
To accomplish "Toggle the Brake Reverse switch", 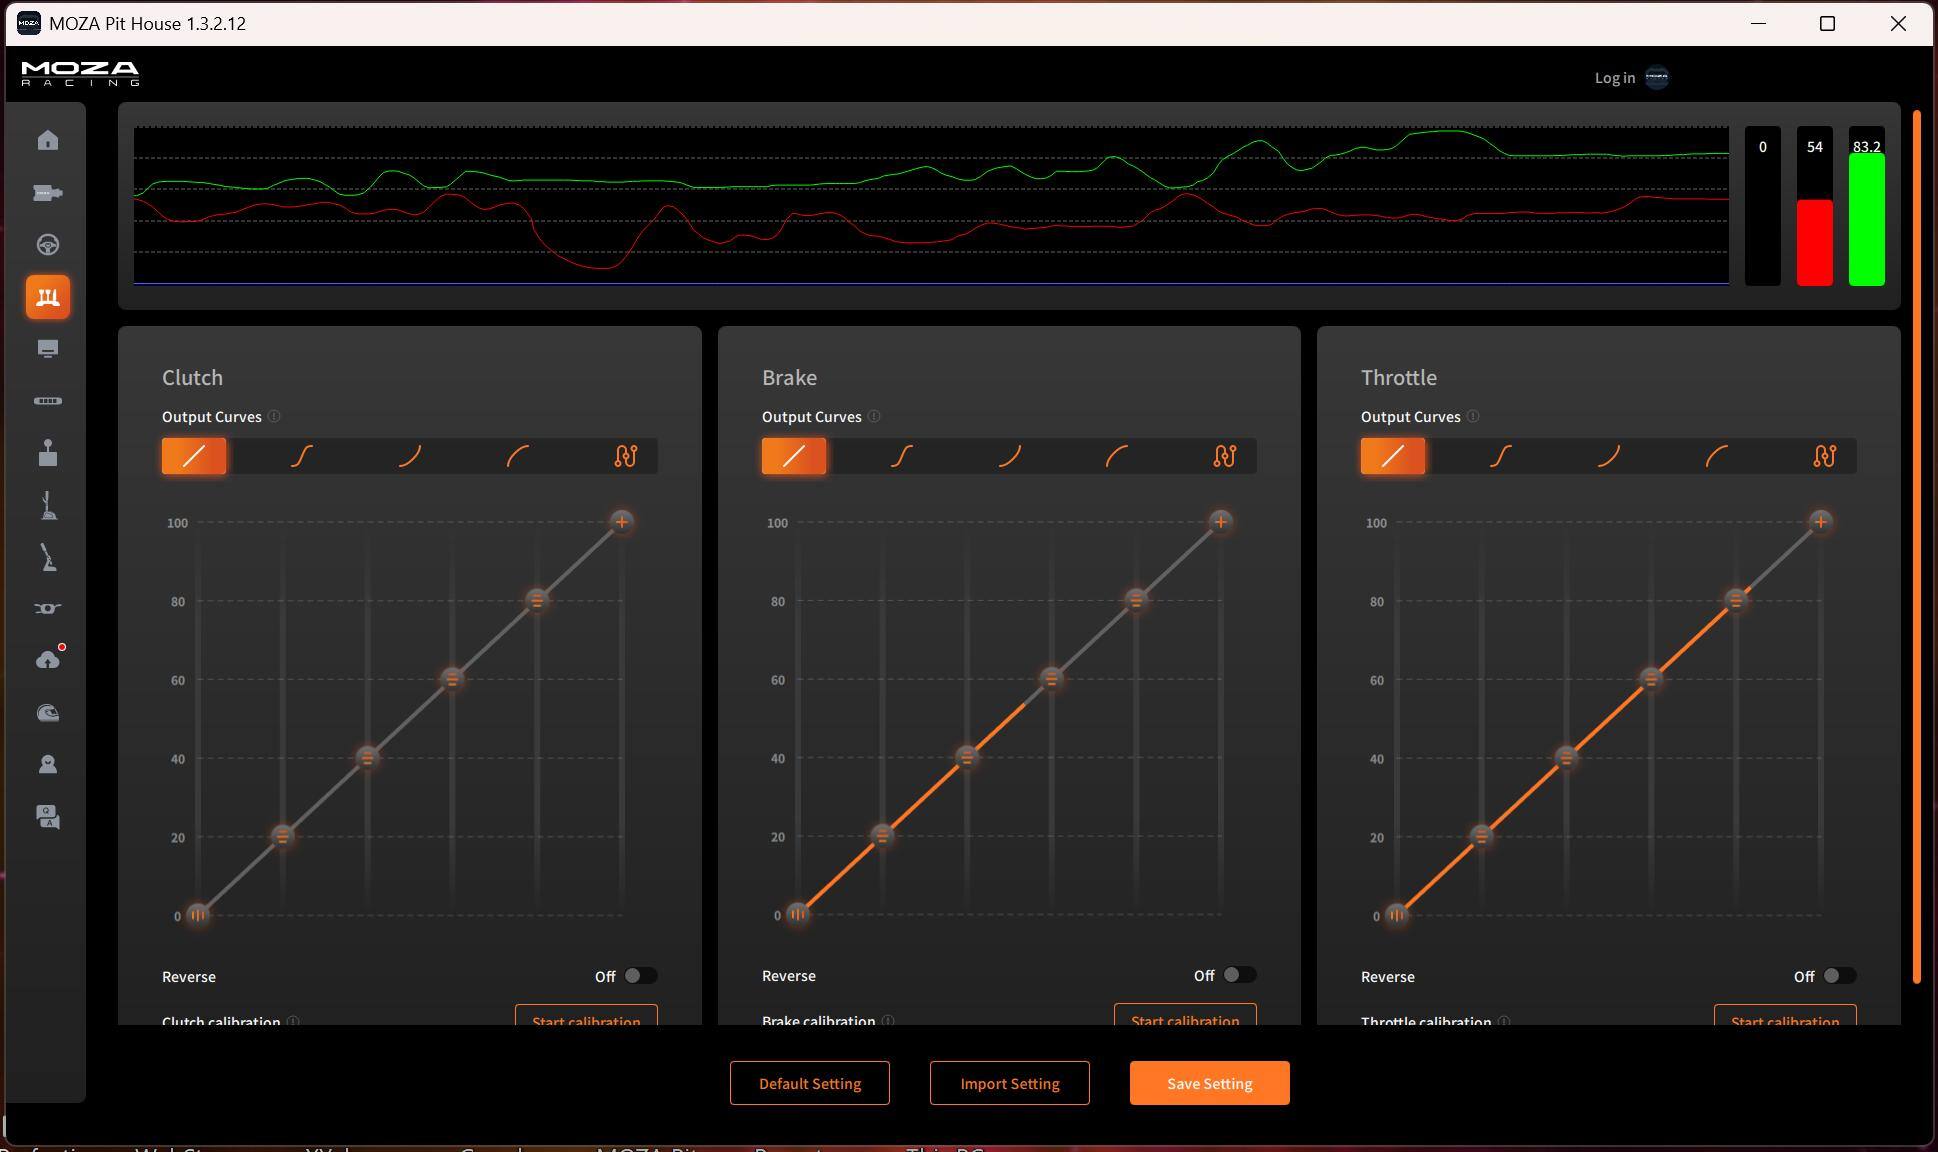I will [1239, 975].
